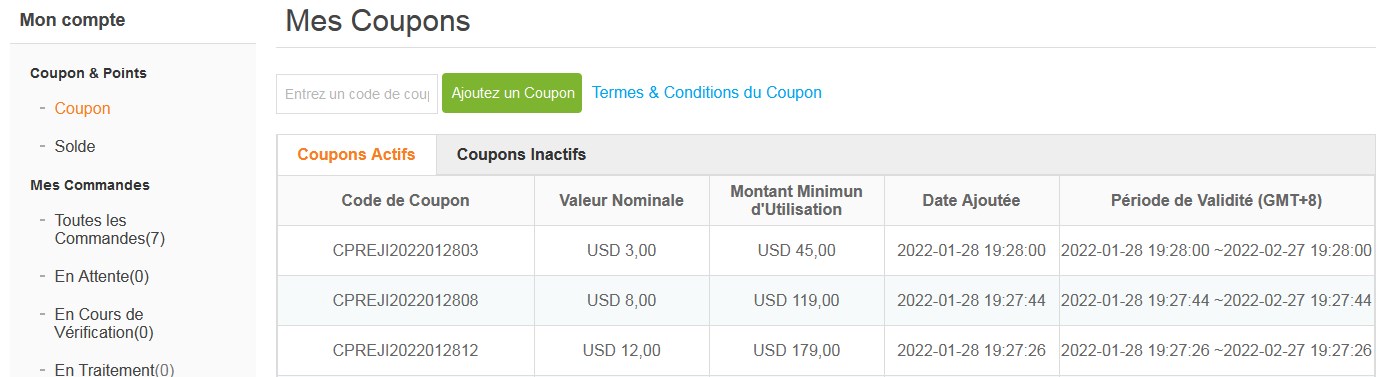Switch to Coupons Inactifs tab
This screenshot has width=1378, height=377.
tap(521, 155)
